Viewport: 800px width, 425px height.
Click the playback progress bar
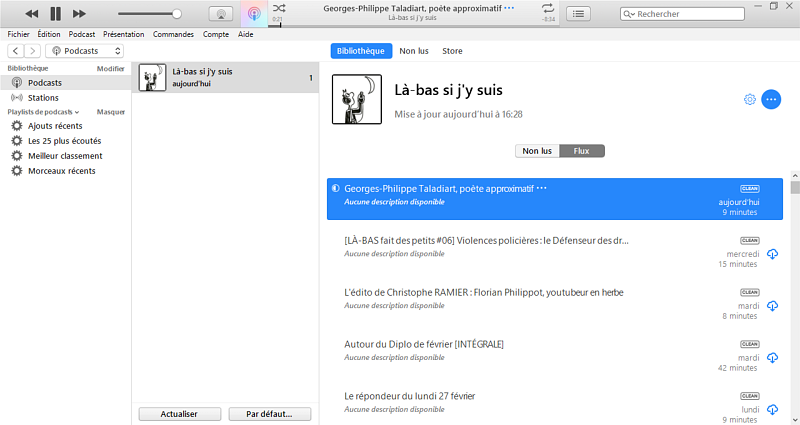point(412,25)
